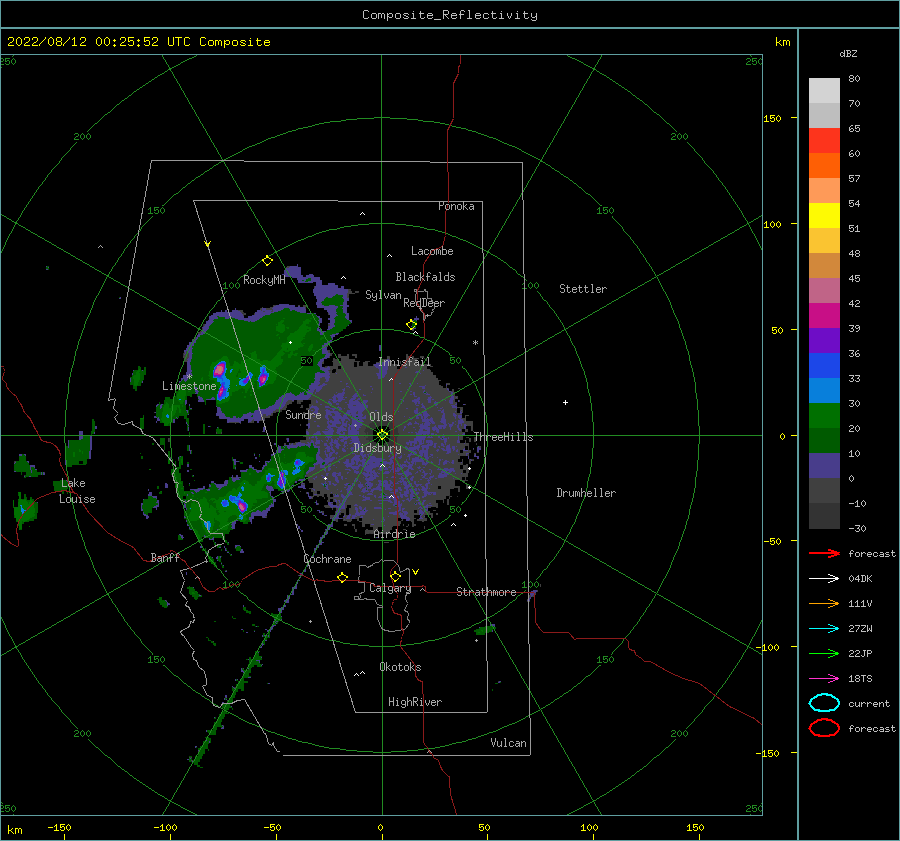Select the purple 36-39 dBZ color swatch
Image resolution: width=900 pixels, height=841 pixels.
tap(824, 340)
